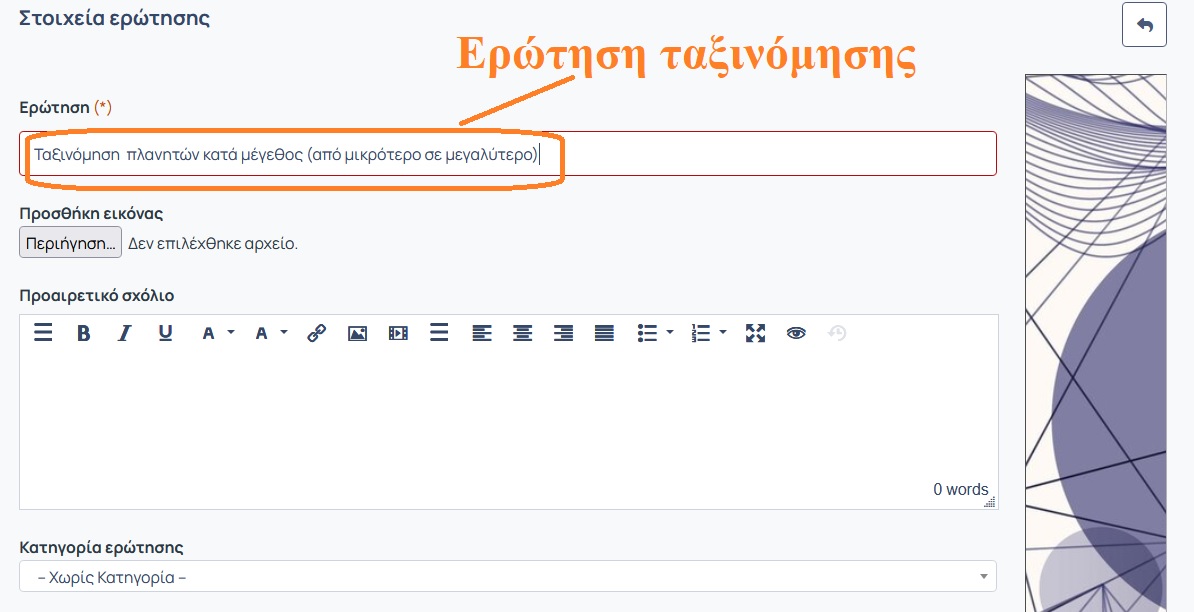Preview the comment with the eye icon
Image resolution: width=1194 pixels, height=612 pixels.
pos(797,333)
